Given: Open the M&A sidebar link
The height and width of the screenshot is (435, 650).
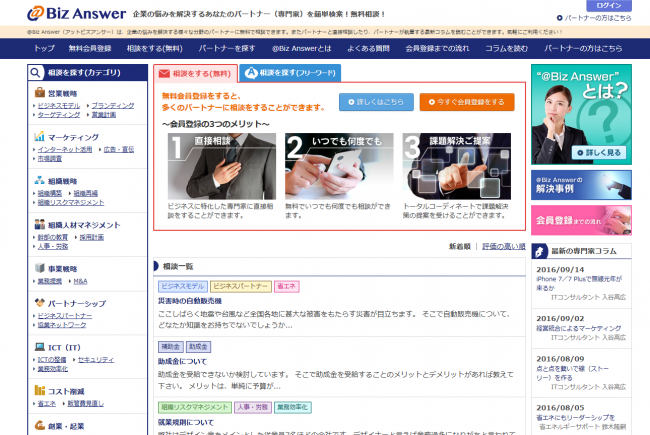Looking at the screenshot, I should (x=80, y=281).
